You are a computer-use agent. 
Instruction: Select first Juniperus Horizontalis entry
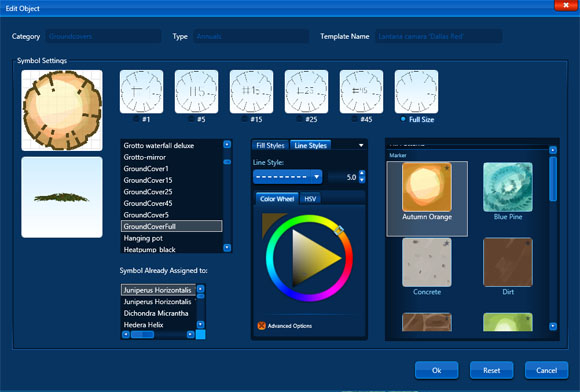(158, 290)
